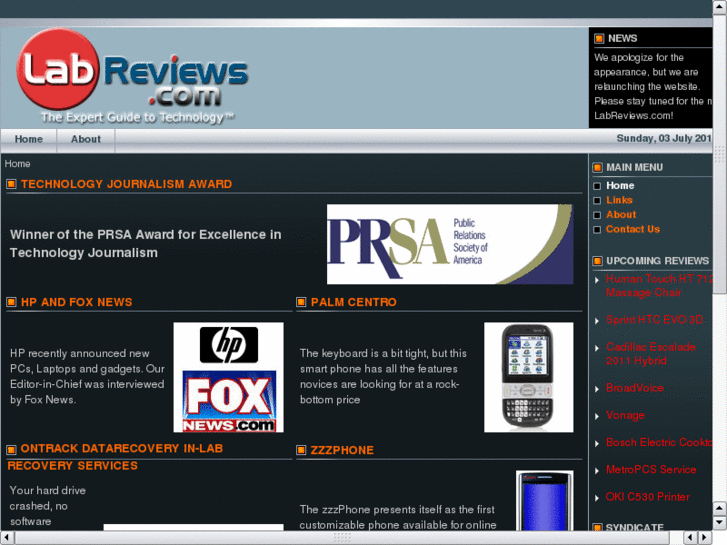Click the vertical scrollbar down arrow at bottom
The width and height of the screenshot is (727, 545).
pos(720,523)
